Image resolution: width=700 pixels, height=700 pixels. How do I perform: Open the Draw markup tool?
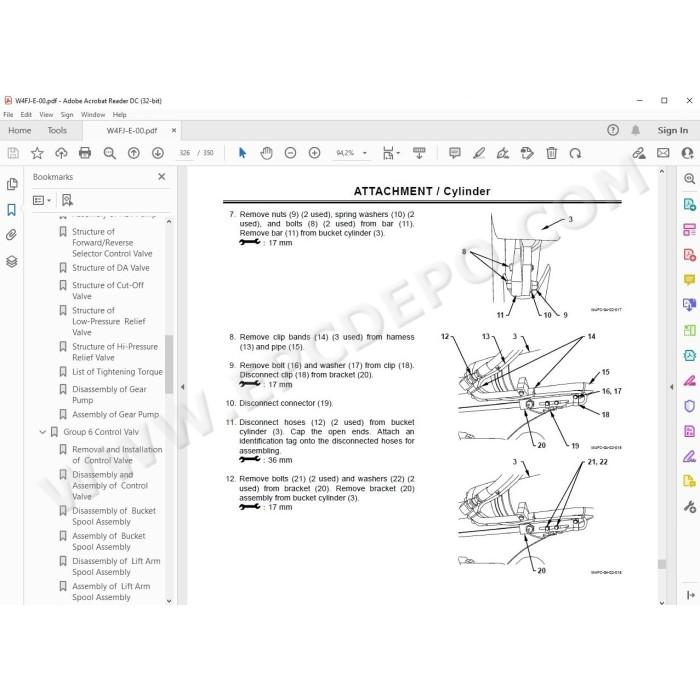pos(503,153)
